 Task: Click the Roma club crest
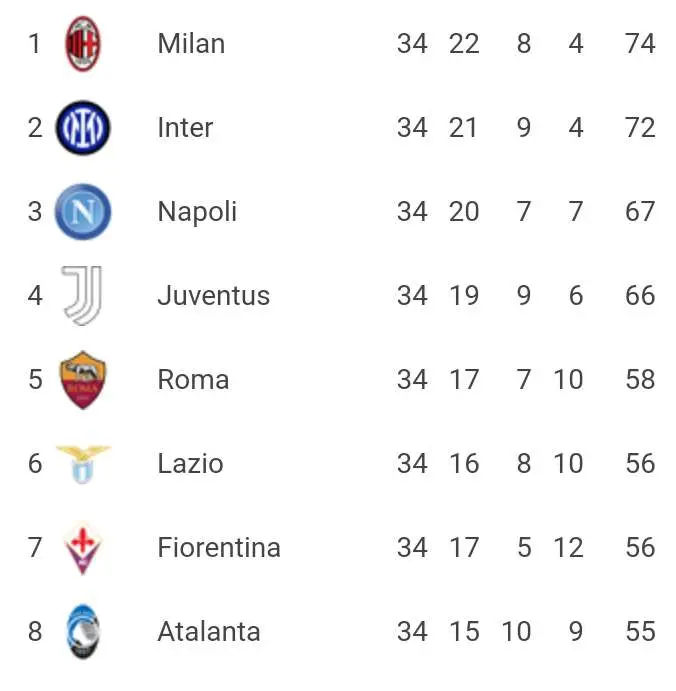tap(83, 379)
